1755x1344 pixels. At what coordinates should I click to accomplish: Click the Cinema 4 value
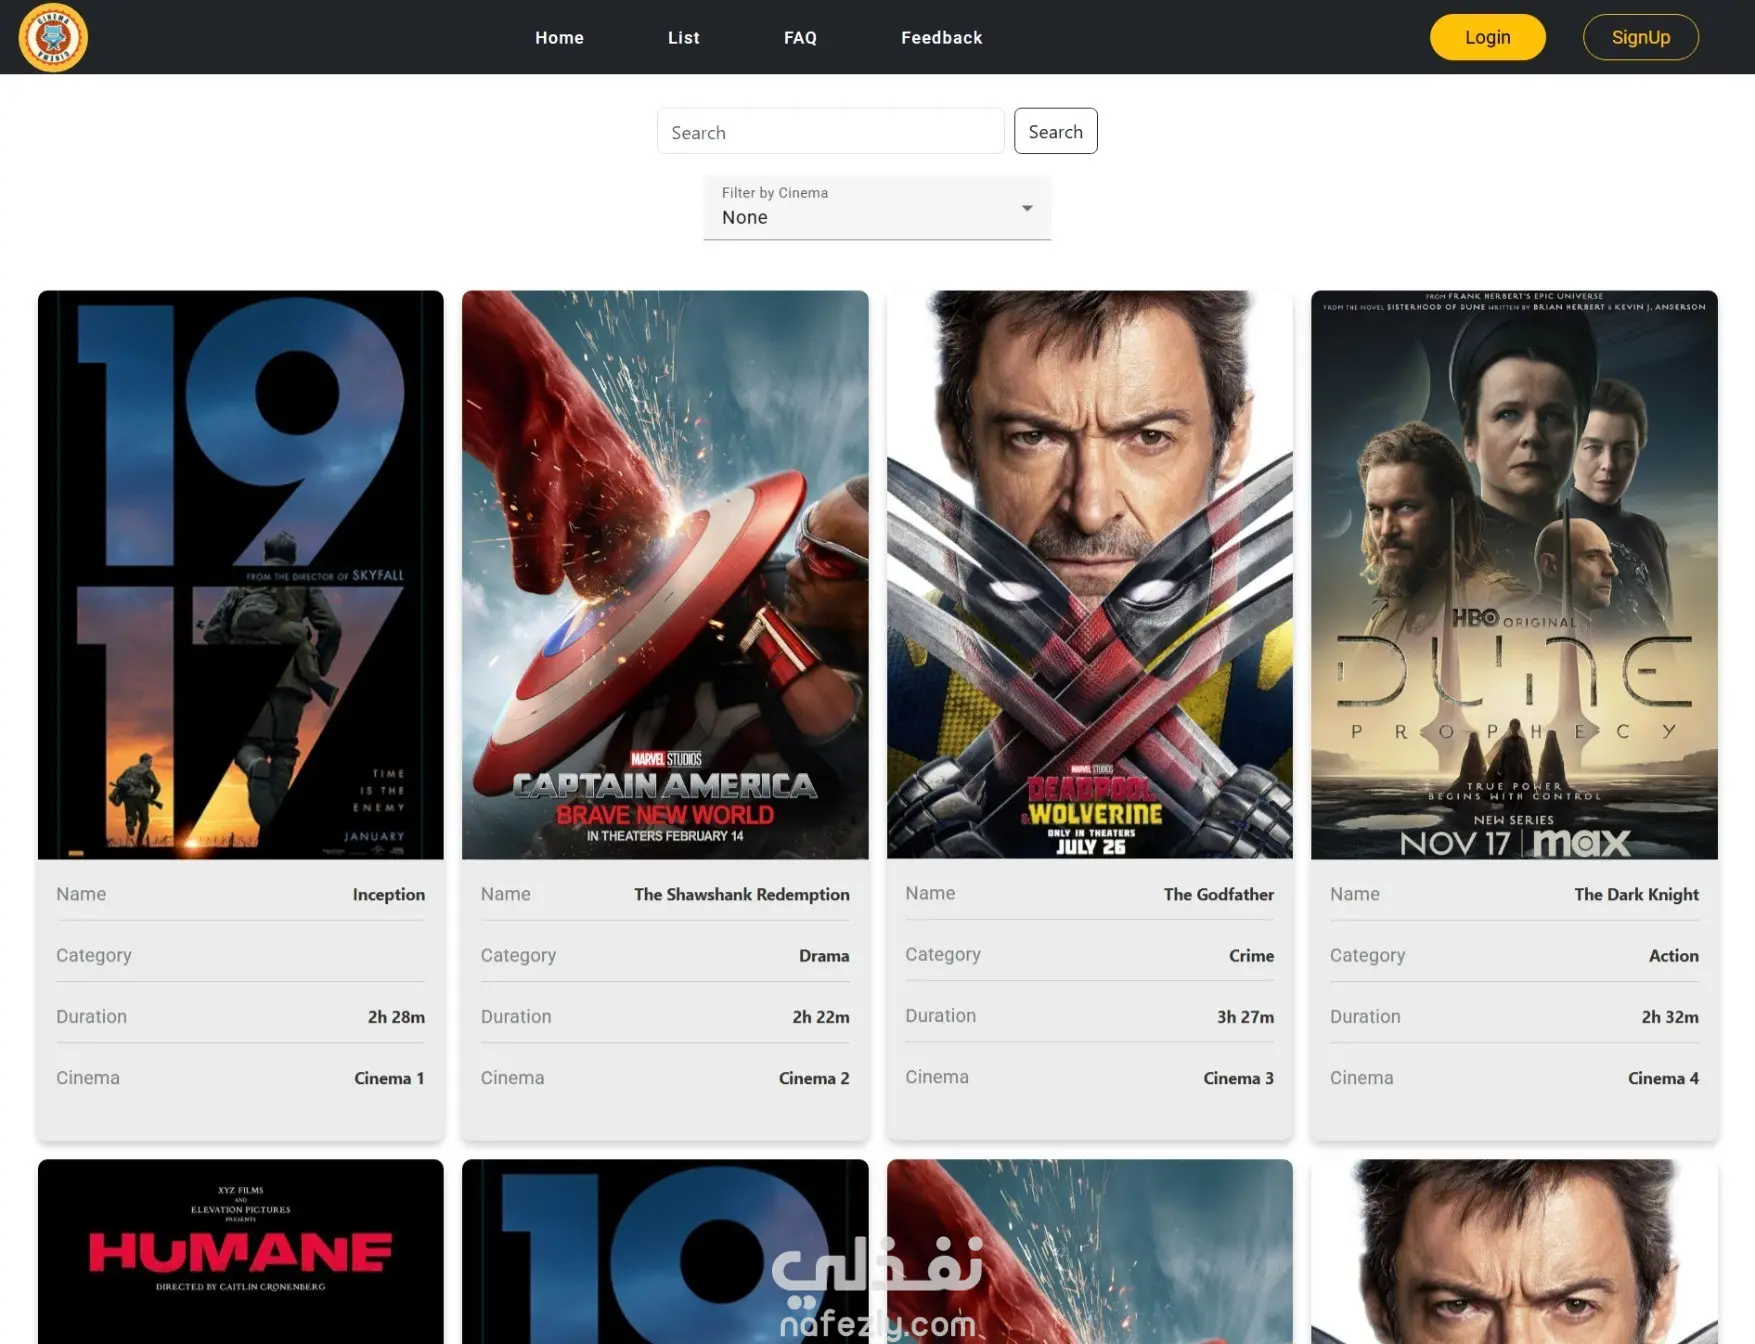pos(1663,1078)
